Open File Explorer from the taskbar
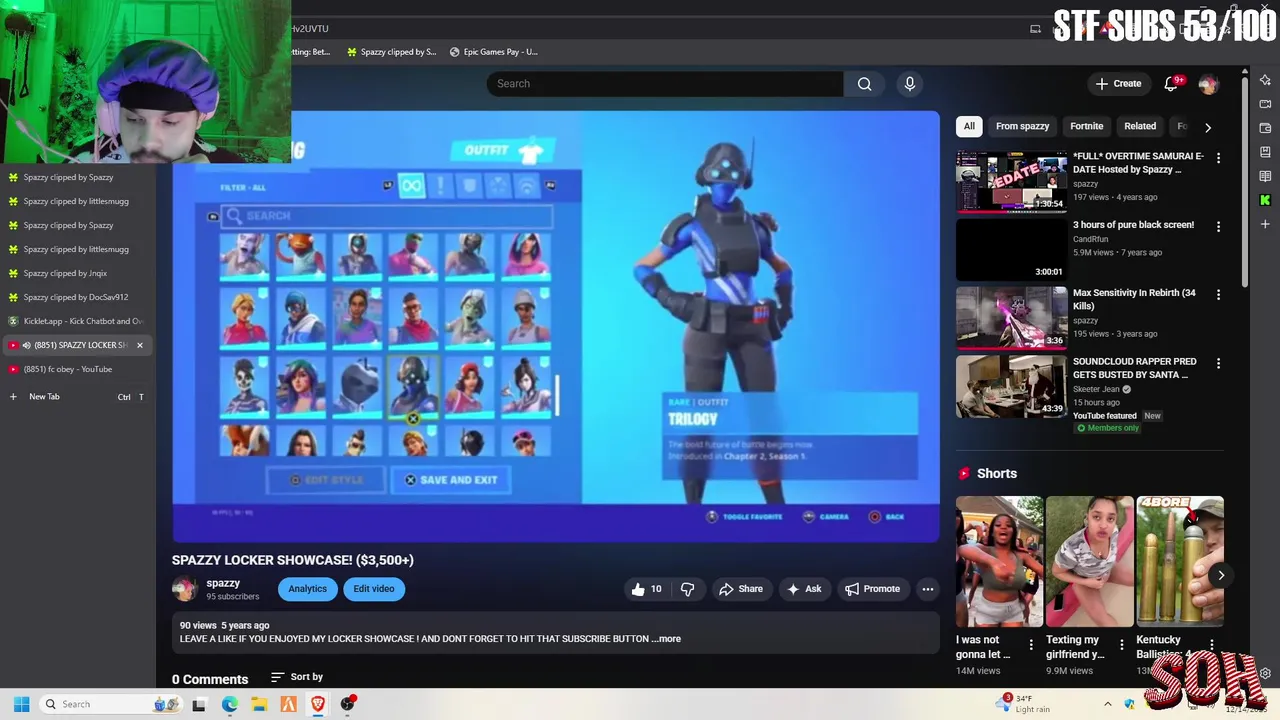This screenshot has width=1280, height=720. click(259, 704)
